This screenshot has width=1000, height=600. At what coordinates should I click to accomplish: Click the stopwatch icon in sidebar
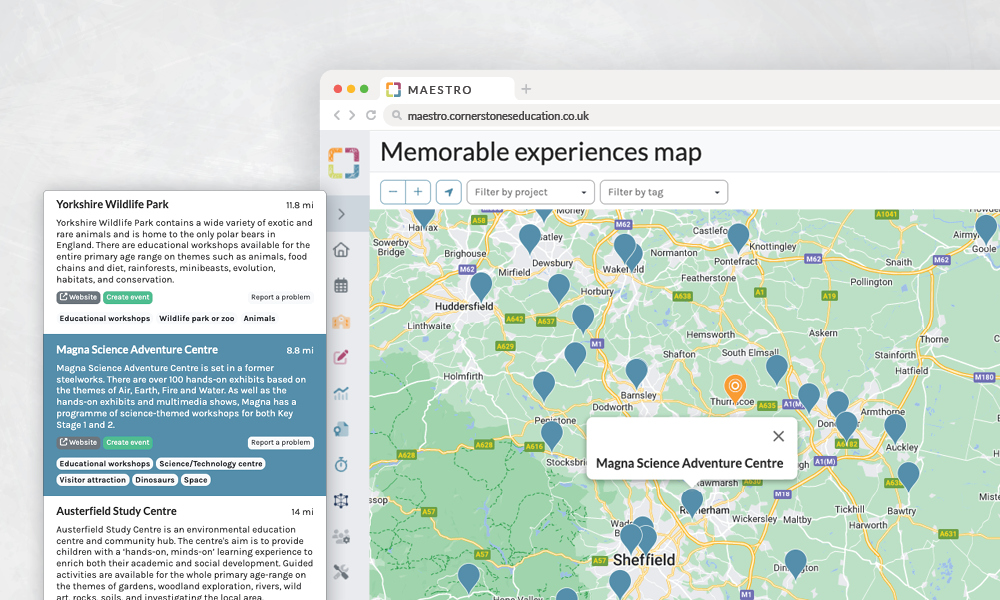(342, 464)
